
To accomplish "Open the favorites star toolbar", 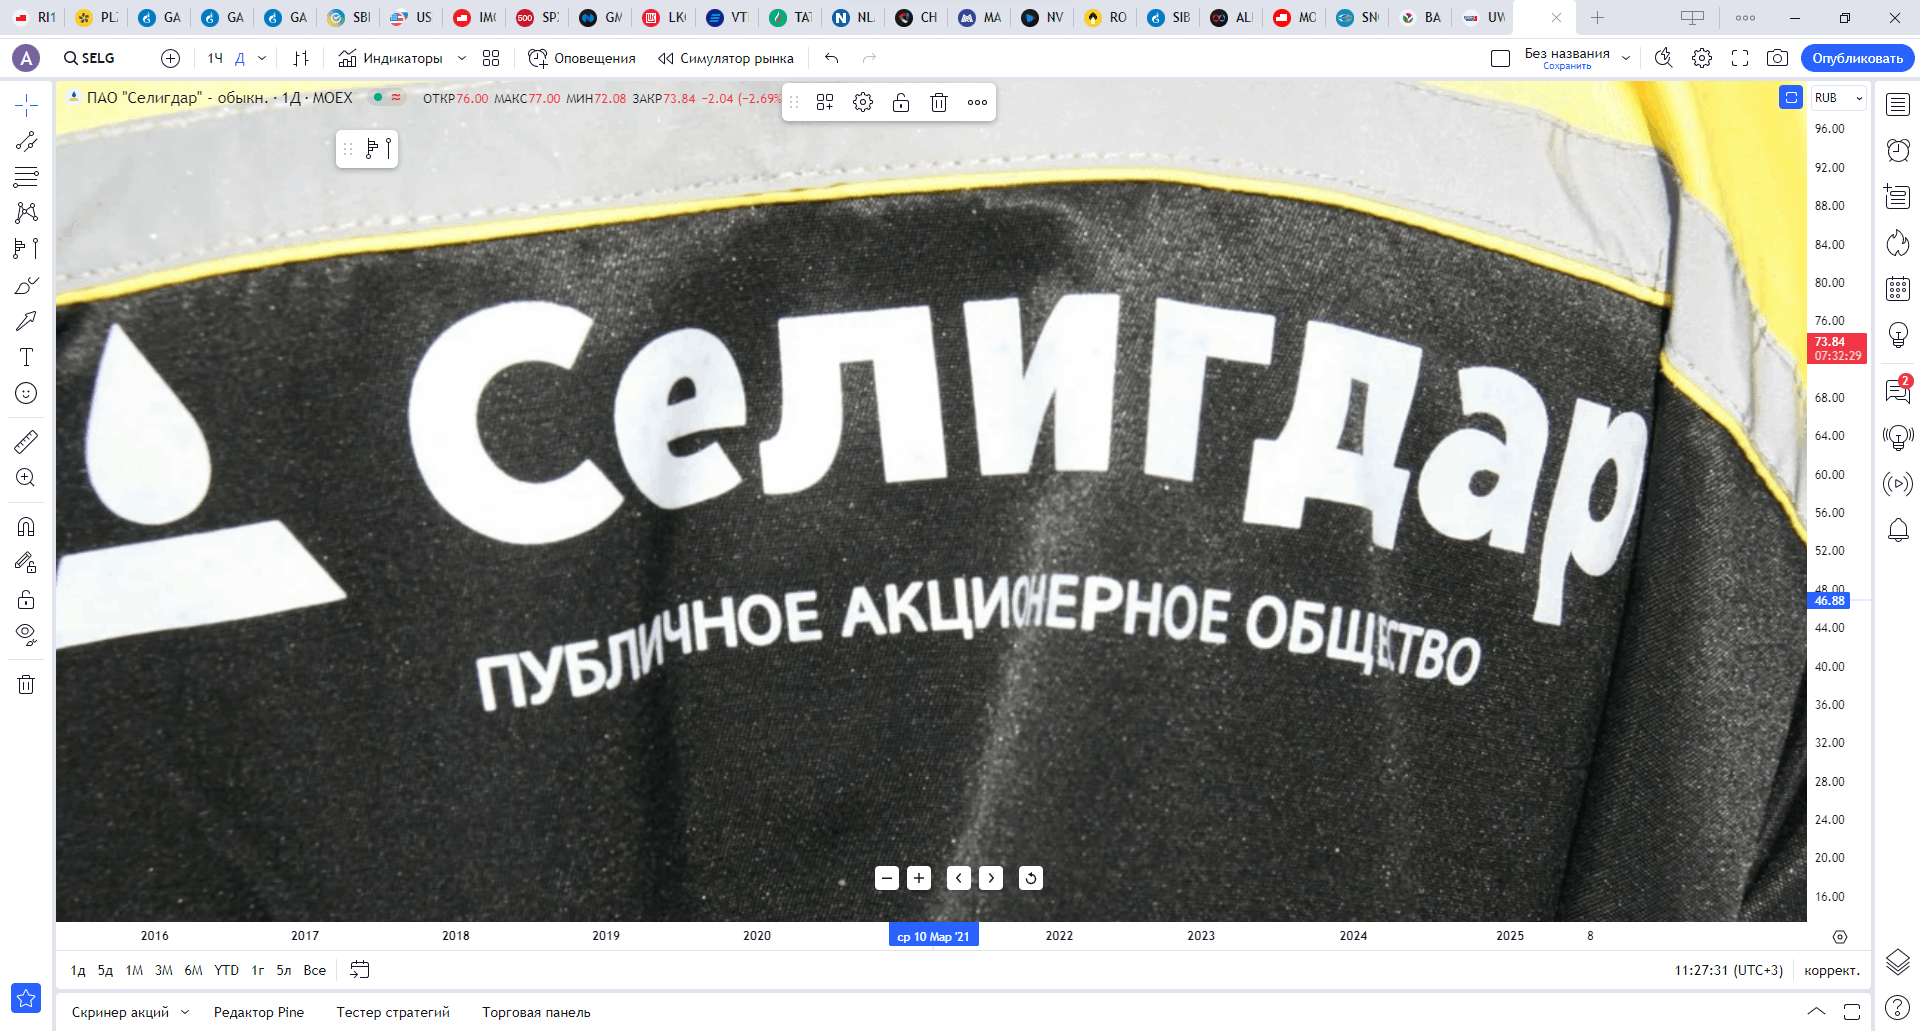I will [x=26, y=998].
